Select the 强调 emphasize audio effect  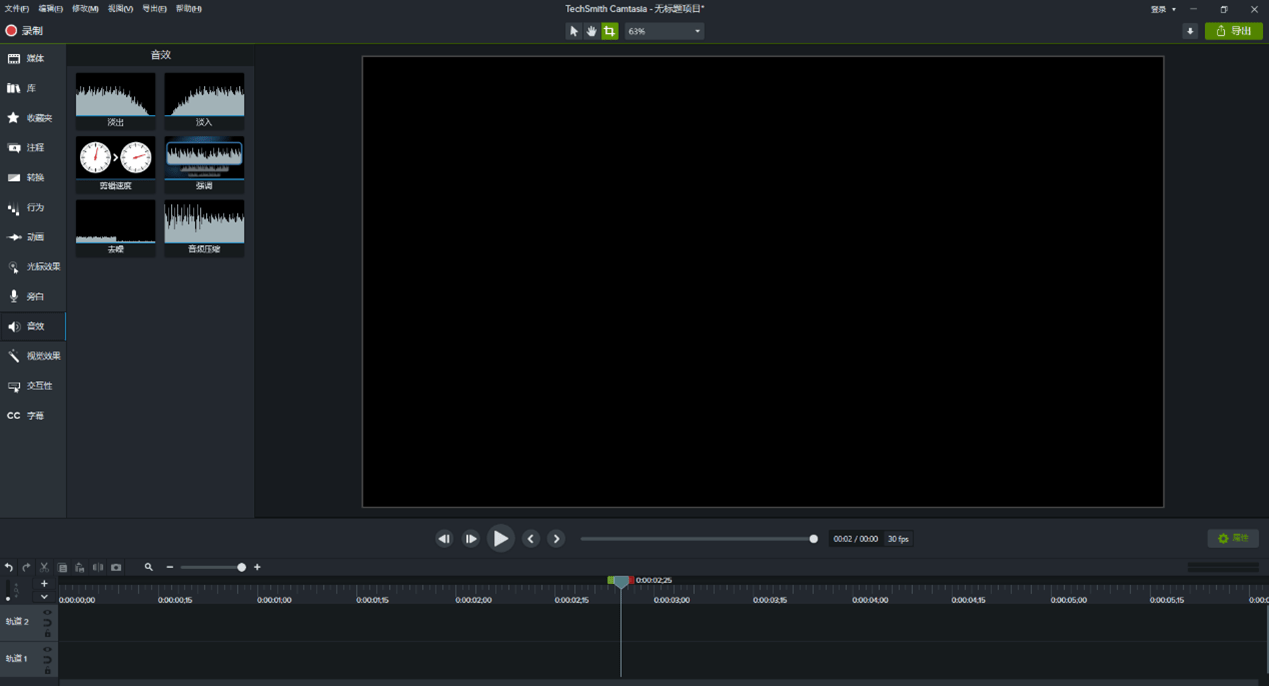click(204, 164)
